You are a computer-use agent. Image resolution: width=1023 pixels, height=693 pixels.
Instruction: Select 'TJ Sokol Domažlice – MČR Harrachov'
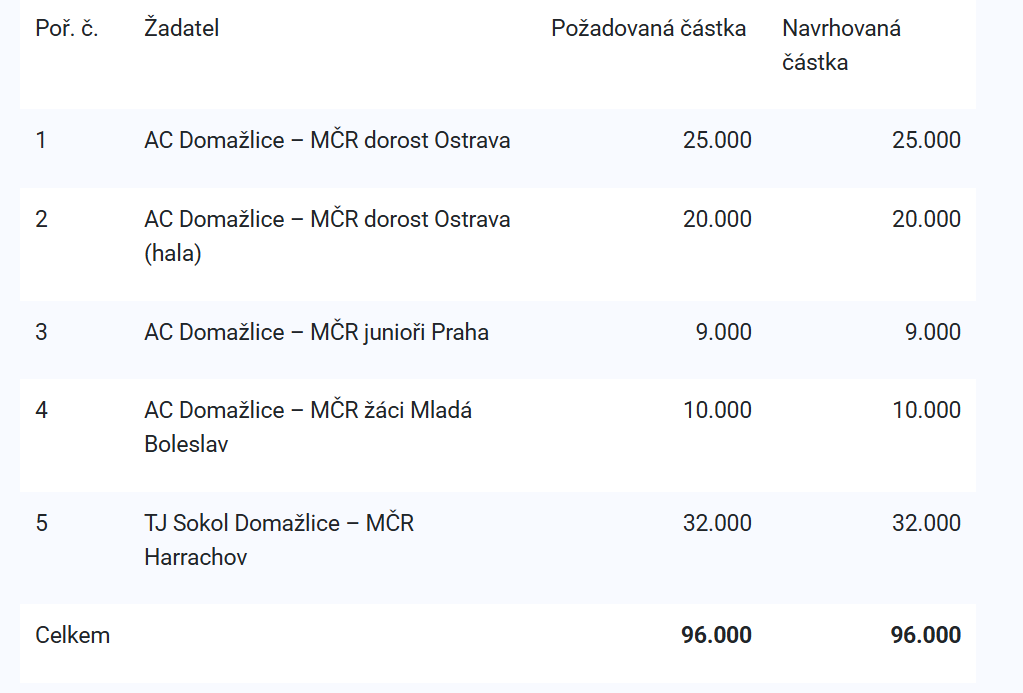point(279,540)
